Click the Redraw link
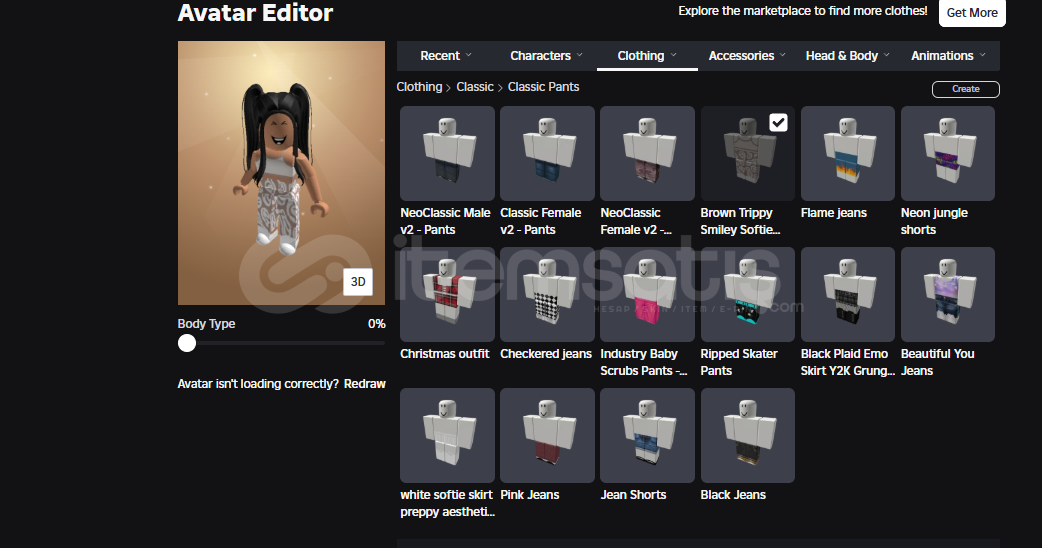Screen dimensions: 1042x548 (364, 384)
